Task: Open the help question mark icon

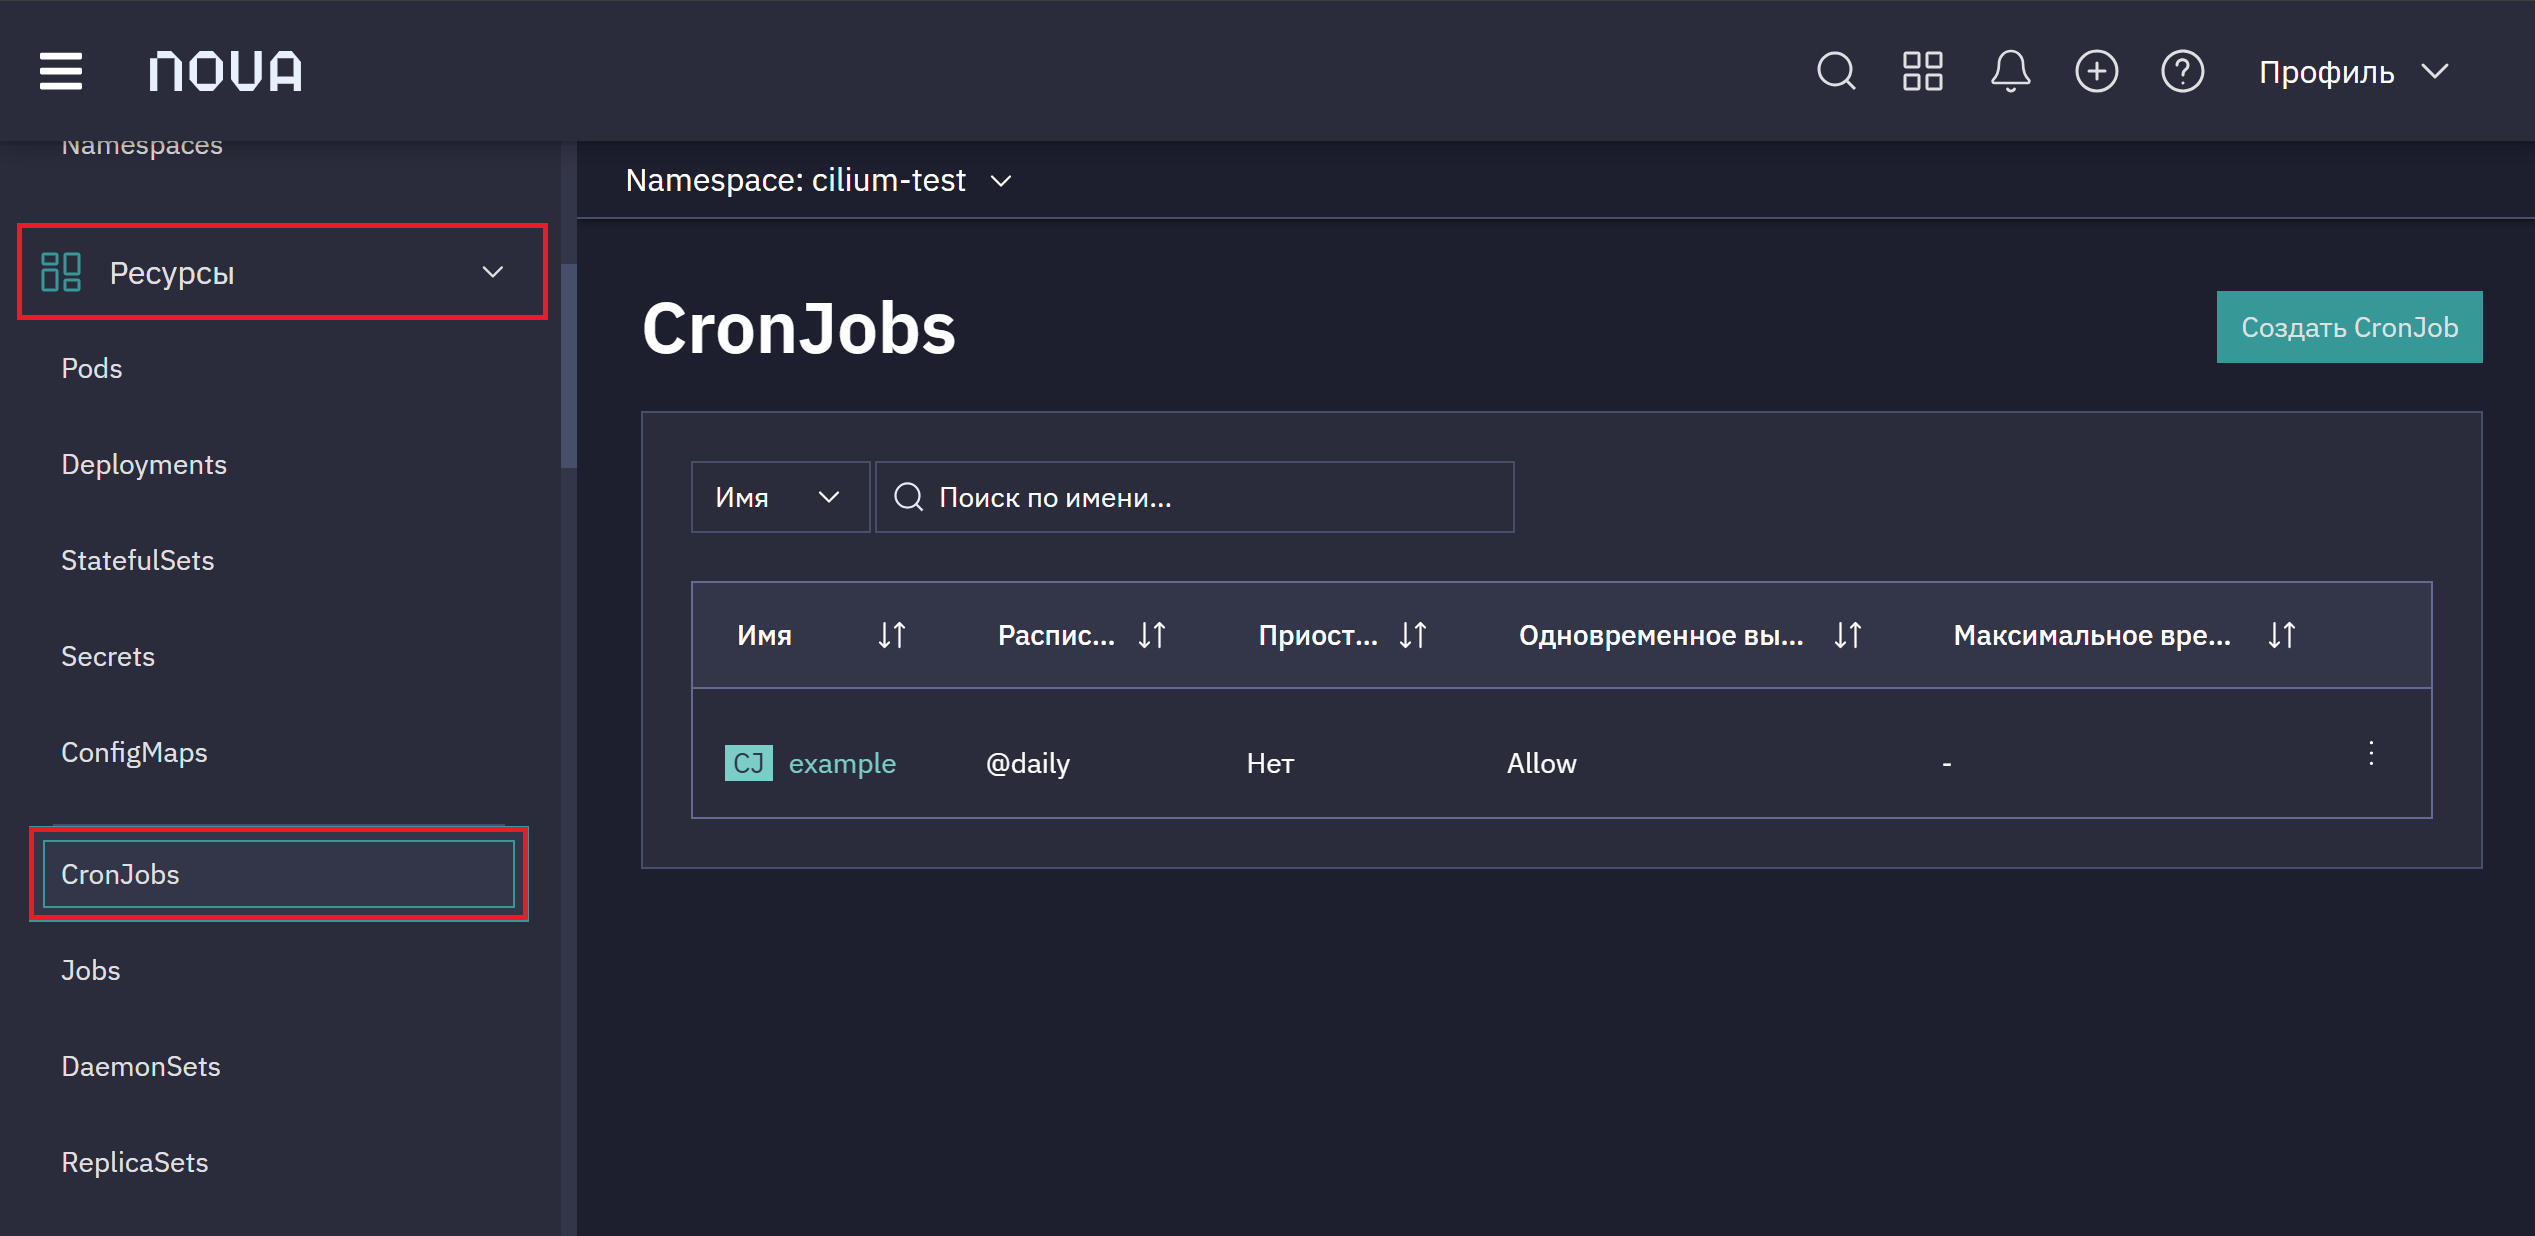Action: 2183,71
